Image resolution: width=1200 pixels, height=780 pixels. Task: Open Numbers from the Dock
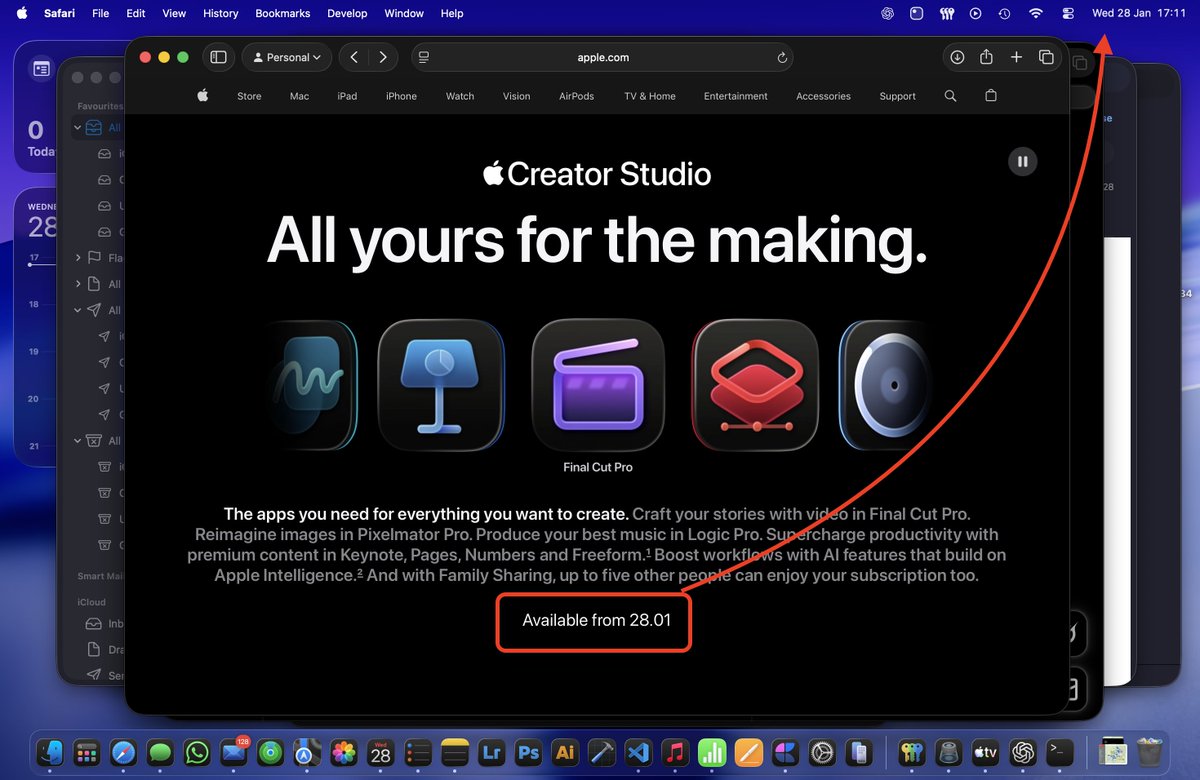pos(712,752)
